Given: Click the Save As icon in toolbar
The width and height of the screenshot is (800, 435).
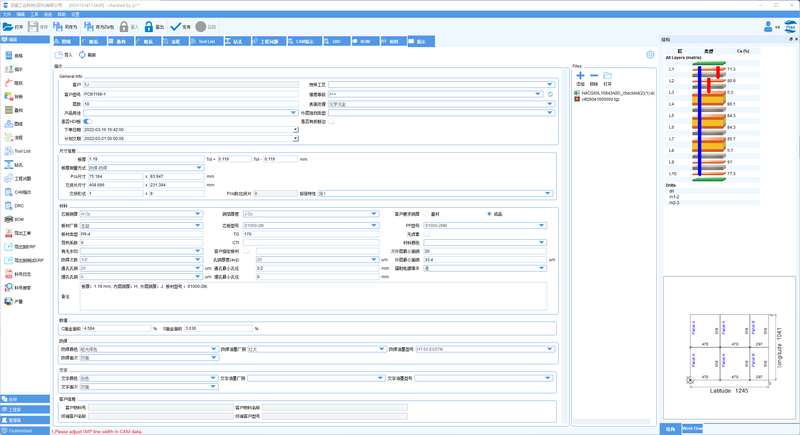Looking at the screenshot, I should (58, 27).
